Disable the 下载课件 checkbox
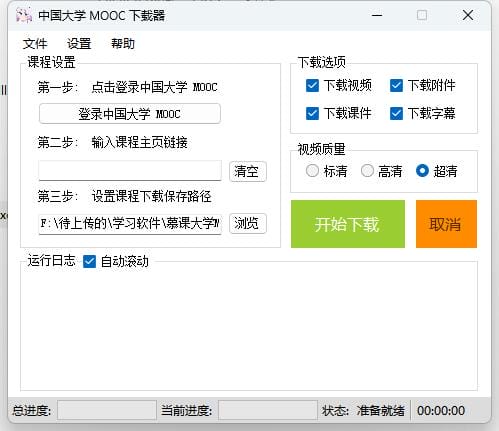499x431 pixels. tap(312, 114)
